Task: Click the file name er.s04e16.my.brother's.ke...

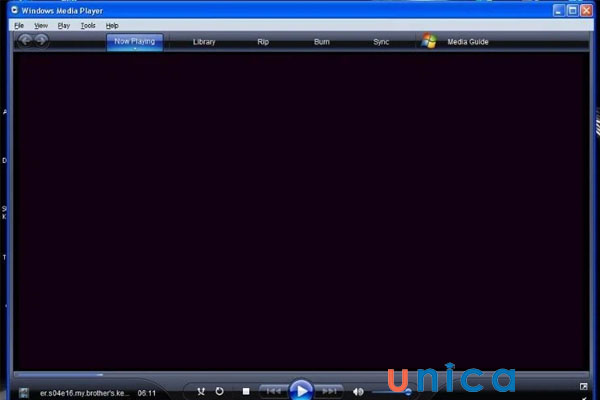Action: (x=85, y=393)
